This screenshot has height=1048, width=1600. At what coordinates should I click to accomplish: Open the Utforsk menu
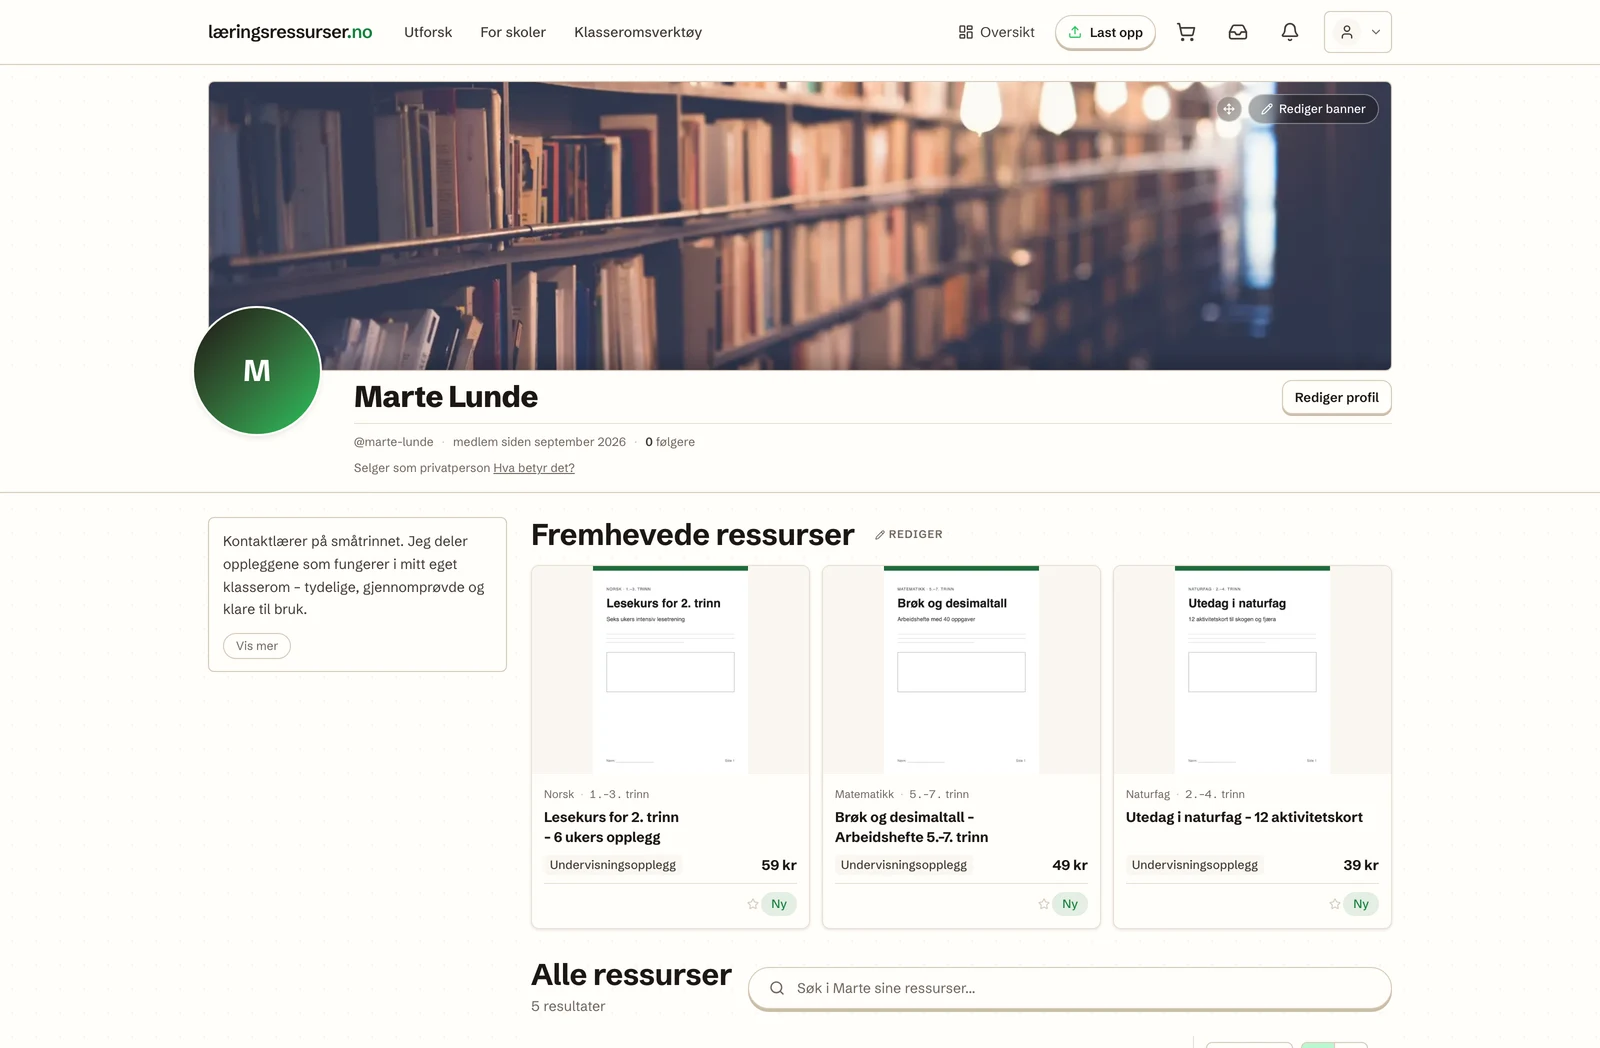pyautogui.click(x=428, y=32)
